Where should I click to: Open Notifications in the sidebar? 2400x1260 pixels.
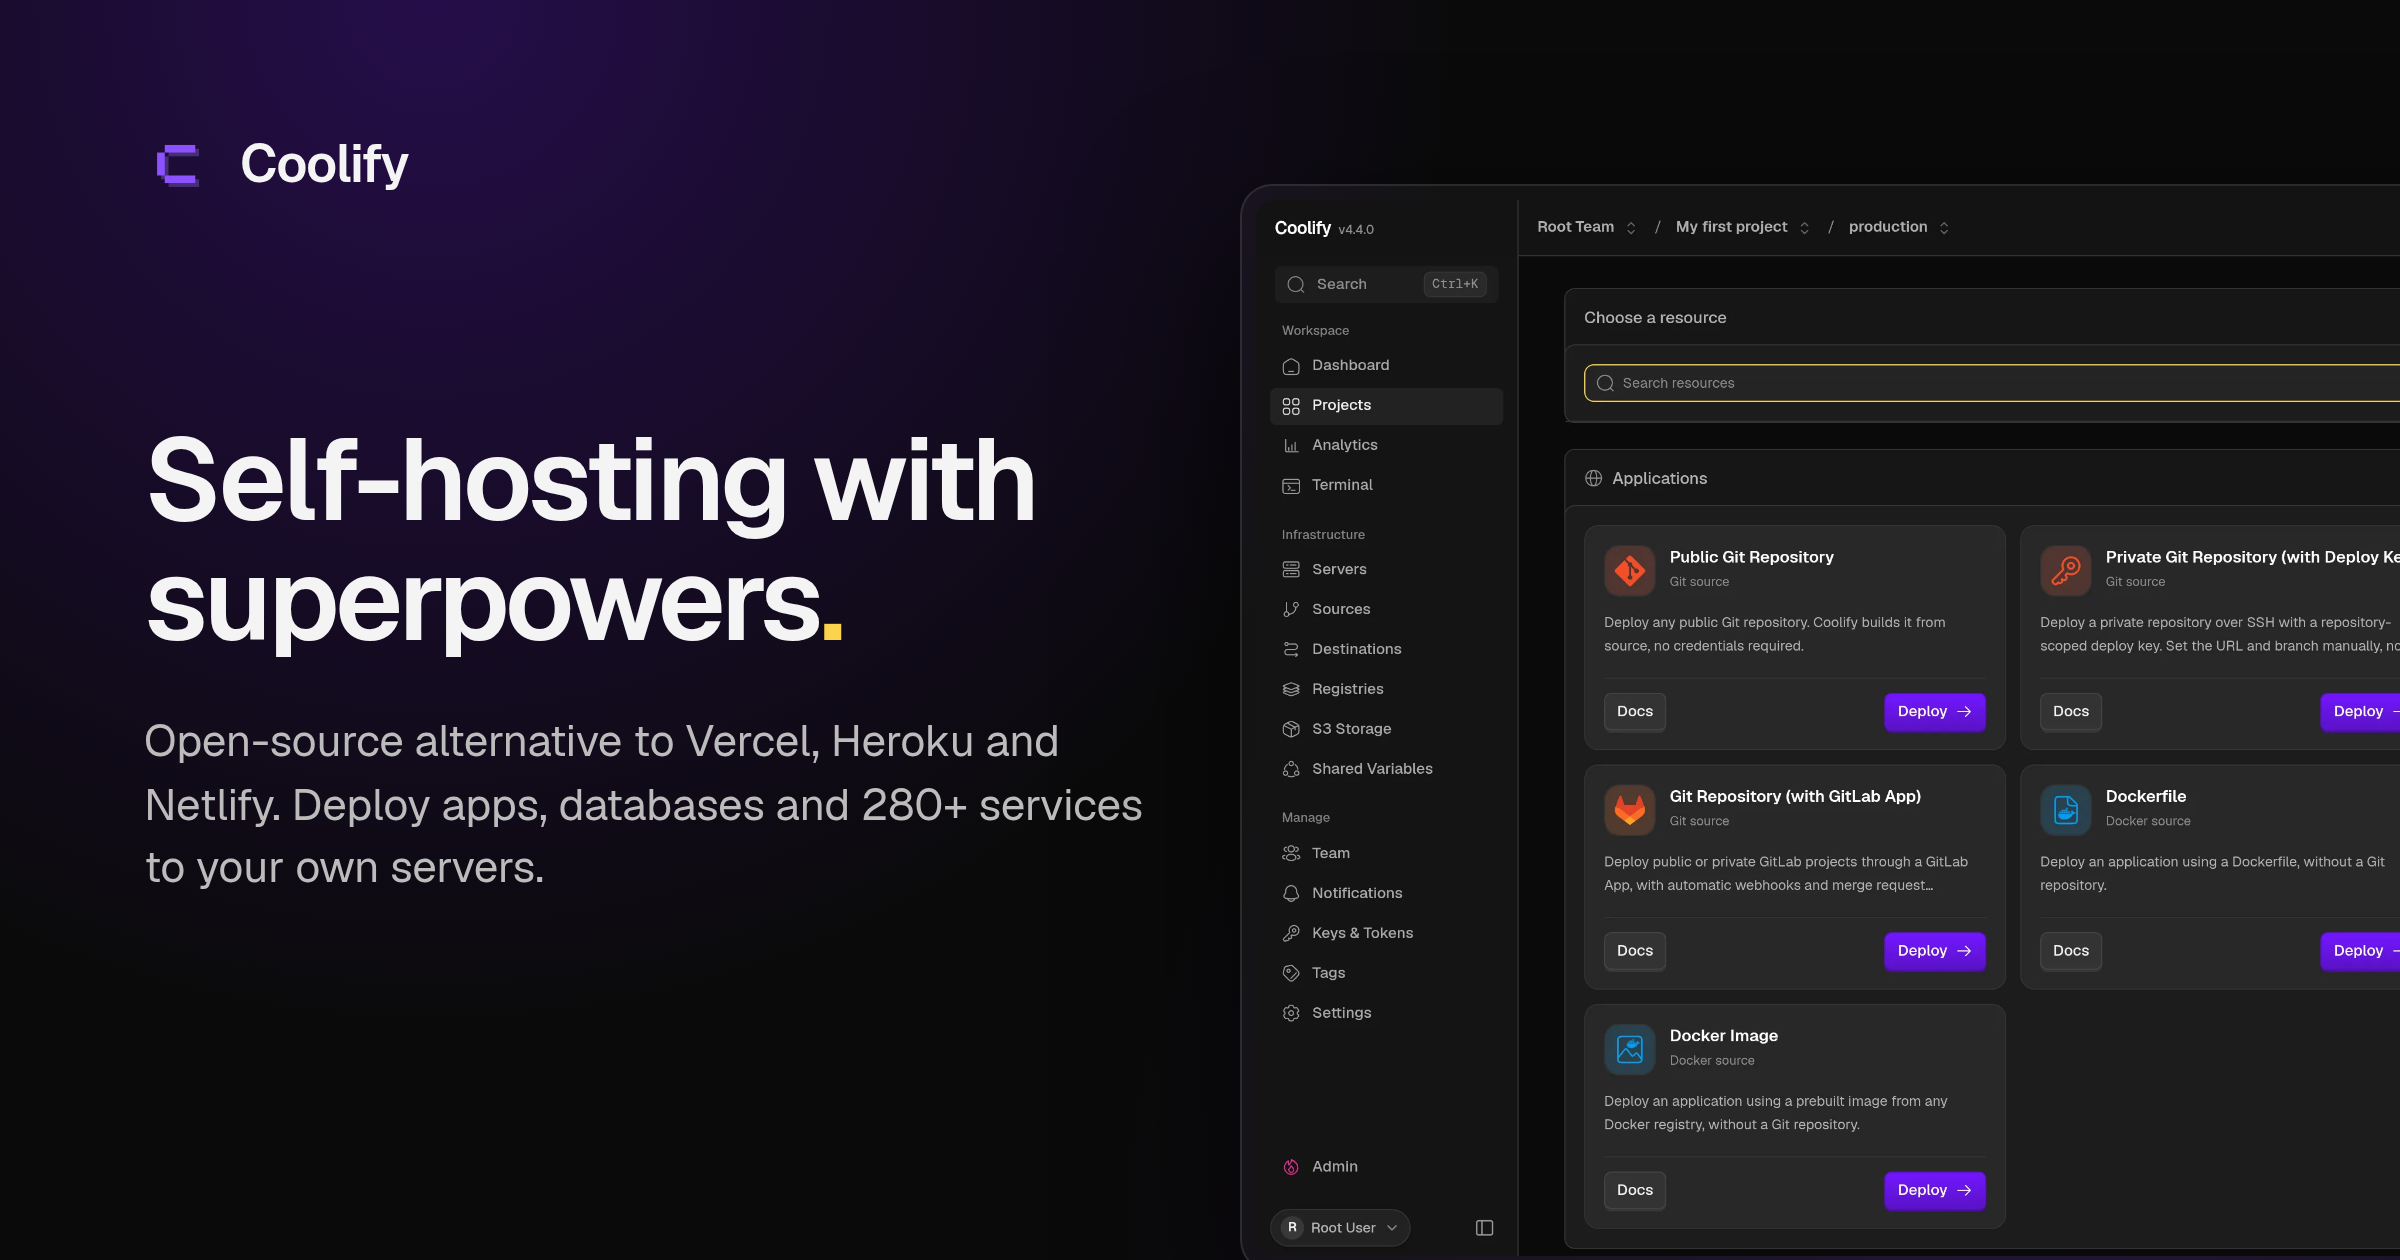(1386, 893)
